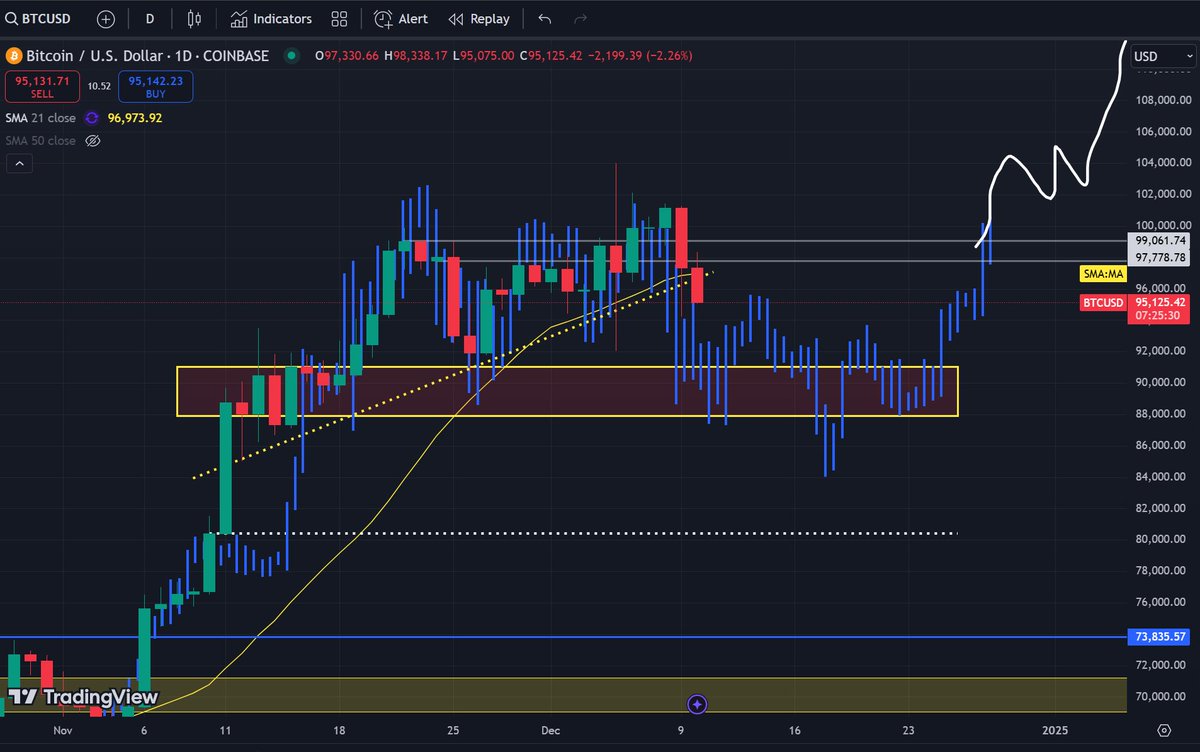Viewport: 1200px width, 752px height.
Task: Click the green market status dot
Action: (x=291, y=56)
